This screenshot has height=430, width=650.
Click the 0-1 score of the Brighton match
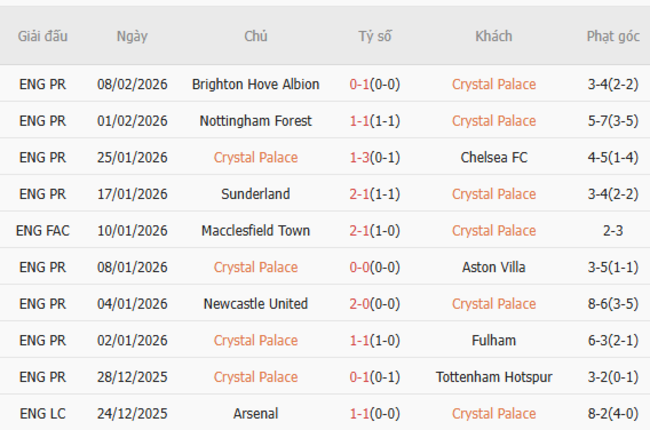pos(359,84)
